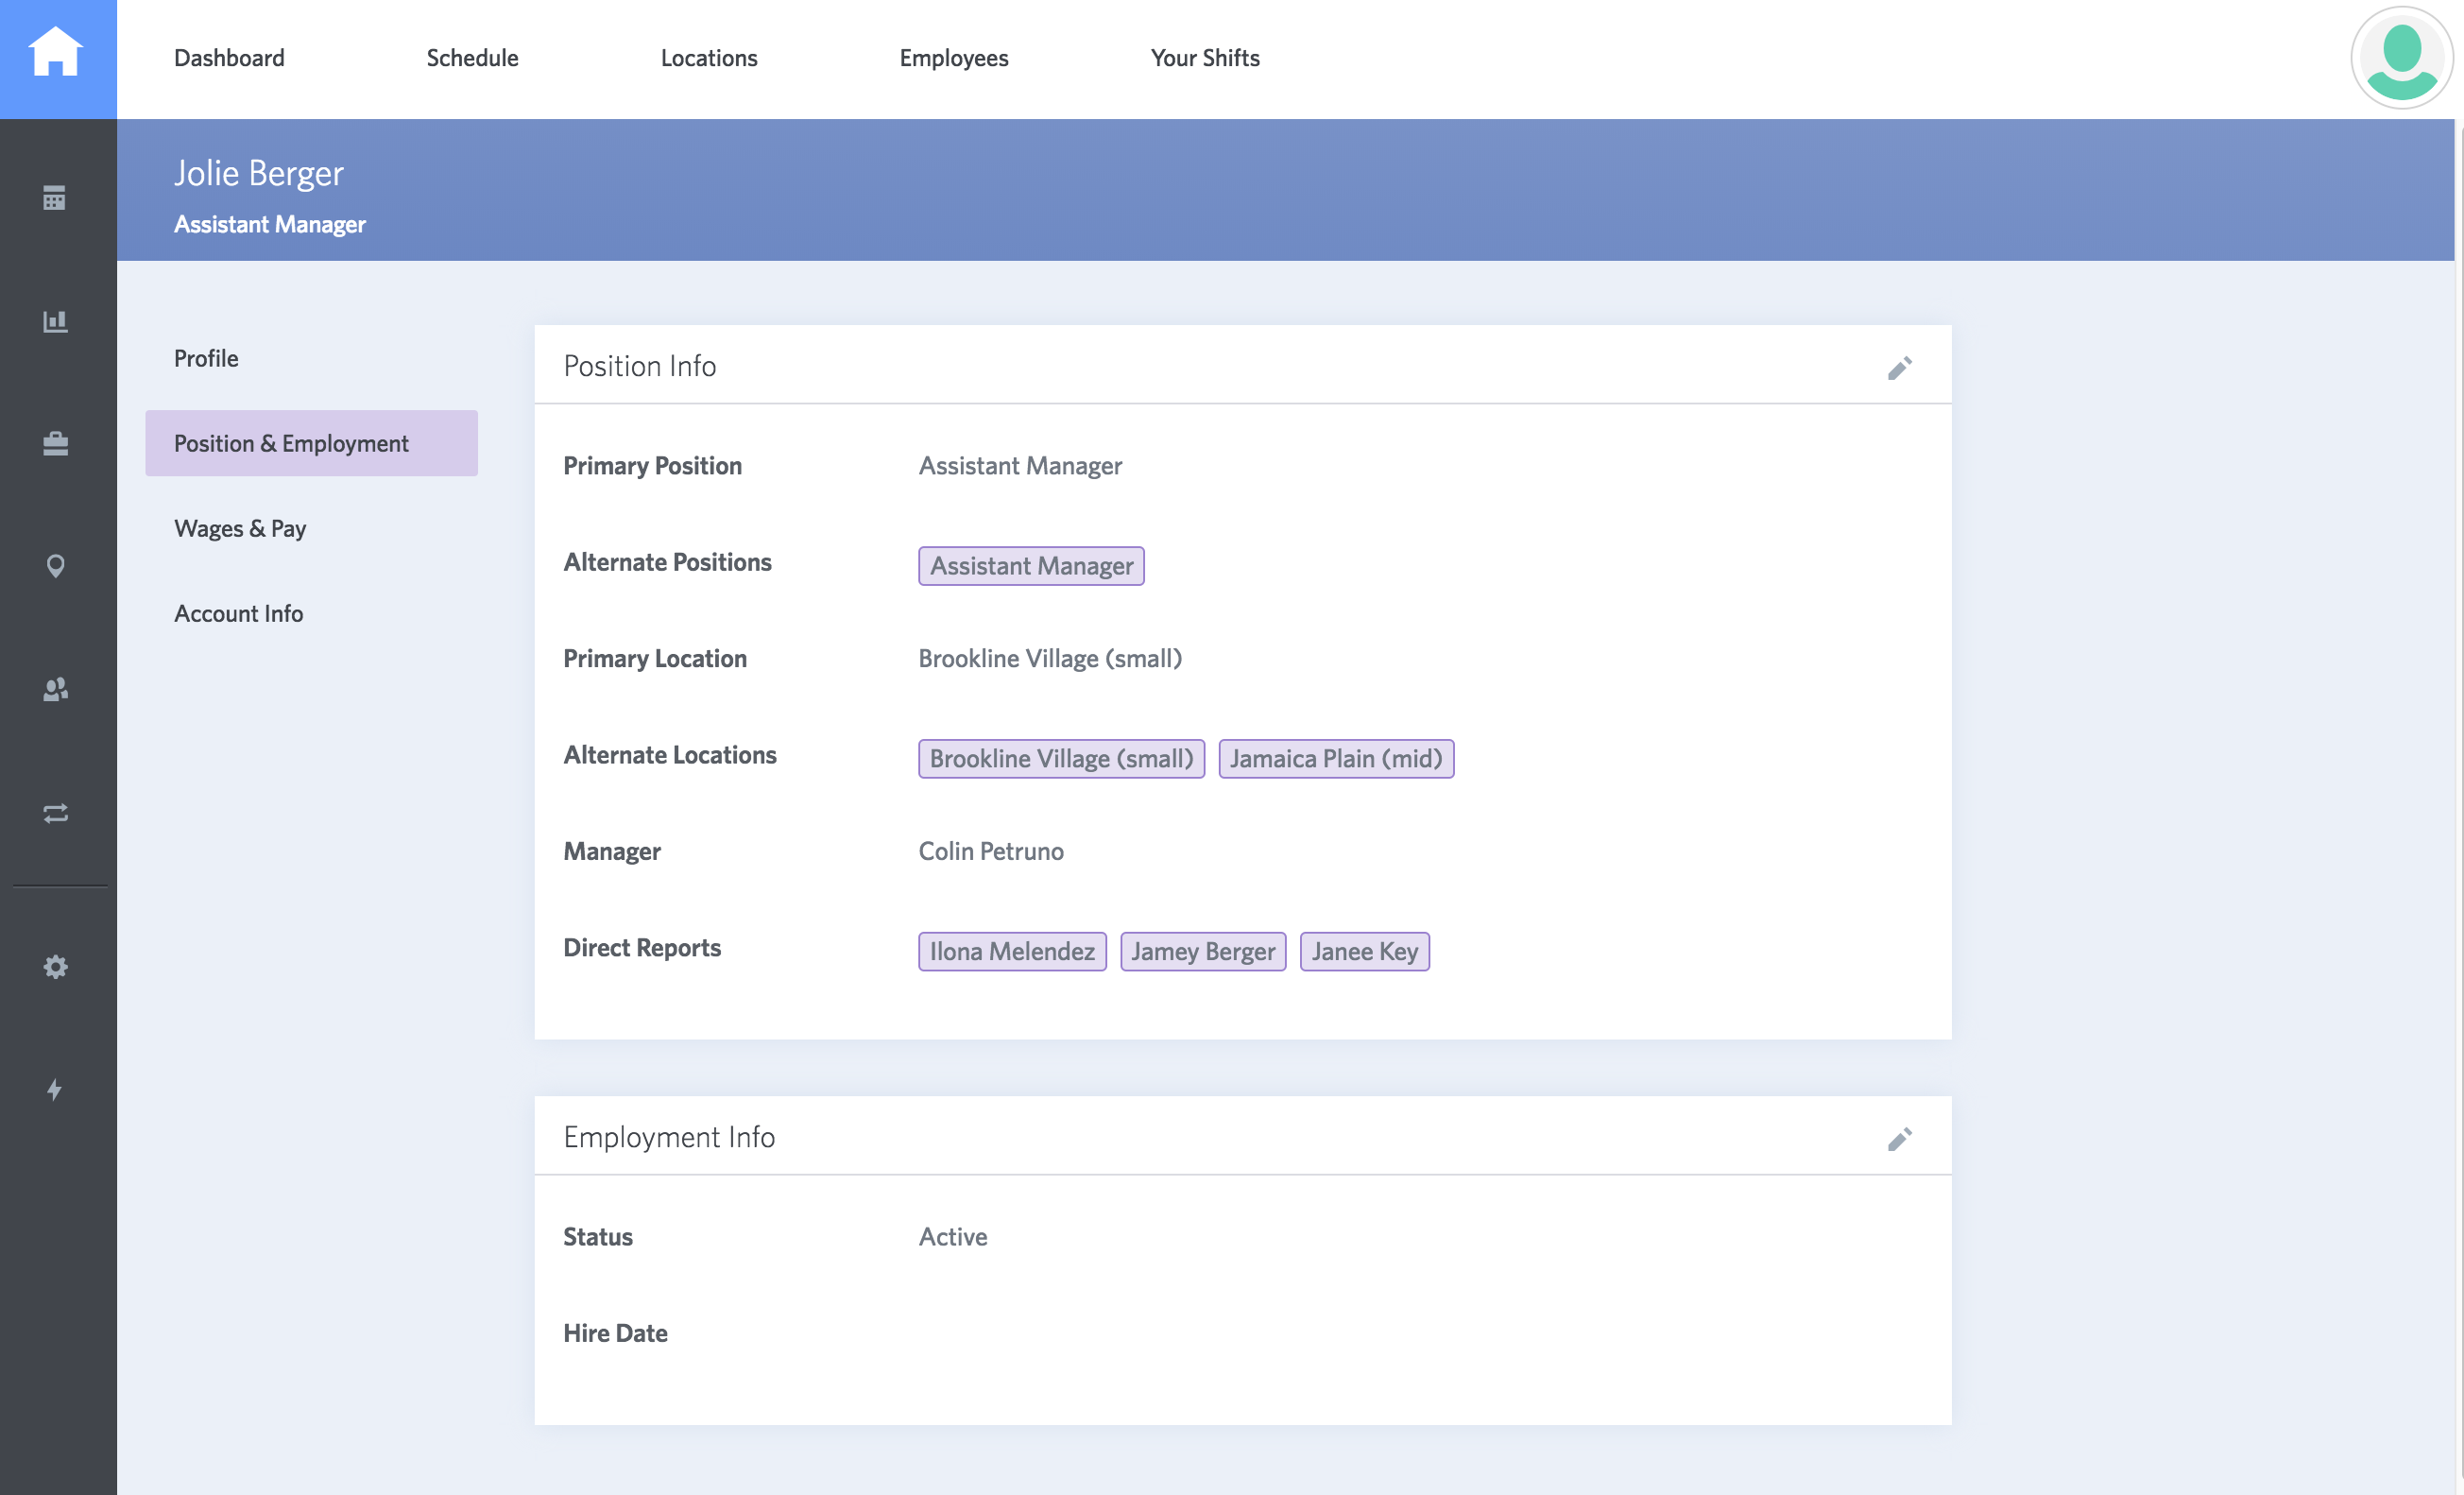Open the calendar grid sidebar icon

tap(55, 198)
